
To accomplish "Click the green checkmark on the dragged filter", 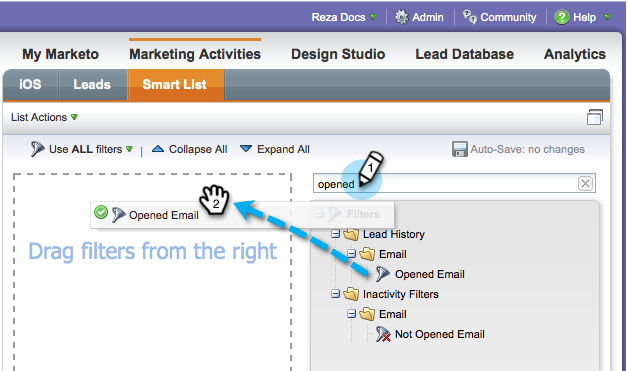I will pyautogui.click(x=101, y=212).
